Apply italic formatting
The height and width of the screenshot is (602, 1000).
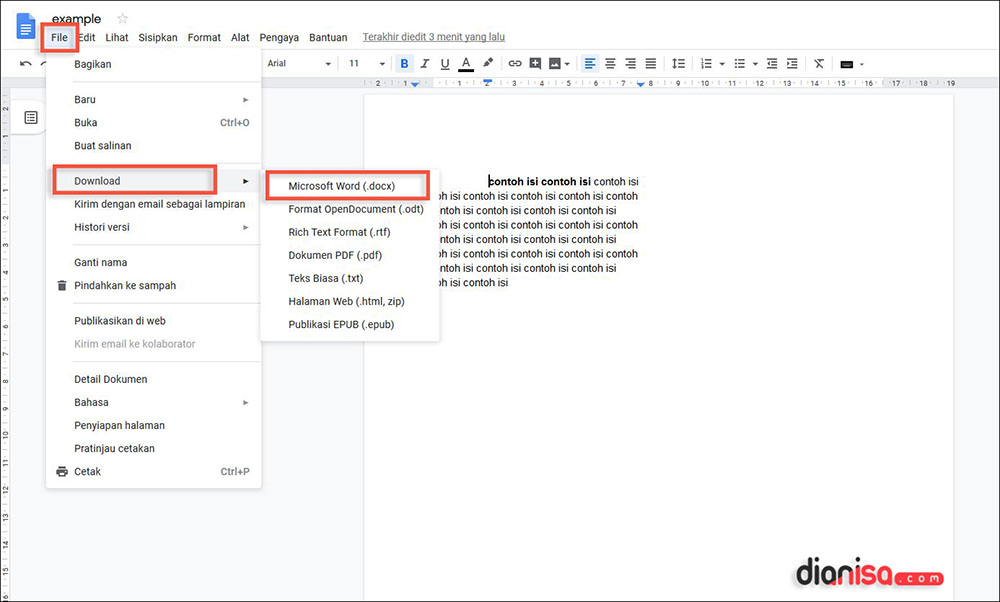(x=426, y=63)
